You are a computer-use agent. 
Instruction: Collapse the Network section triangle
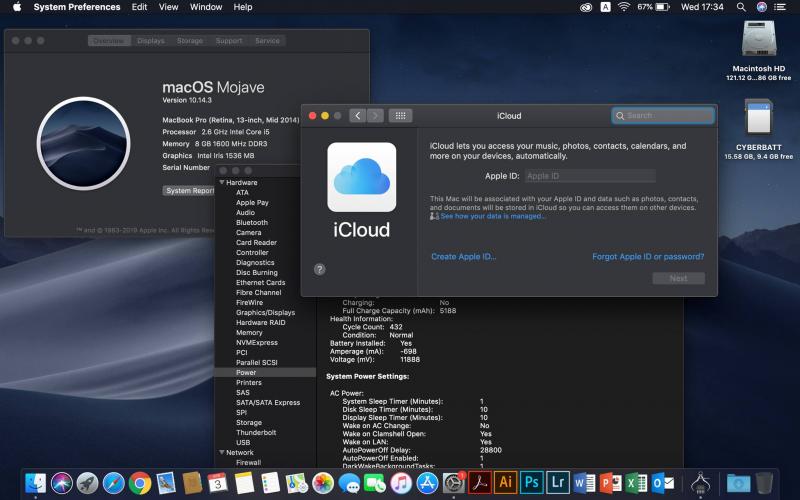pos(222,452)
